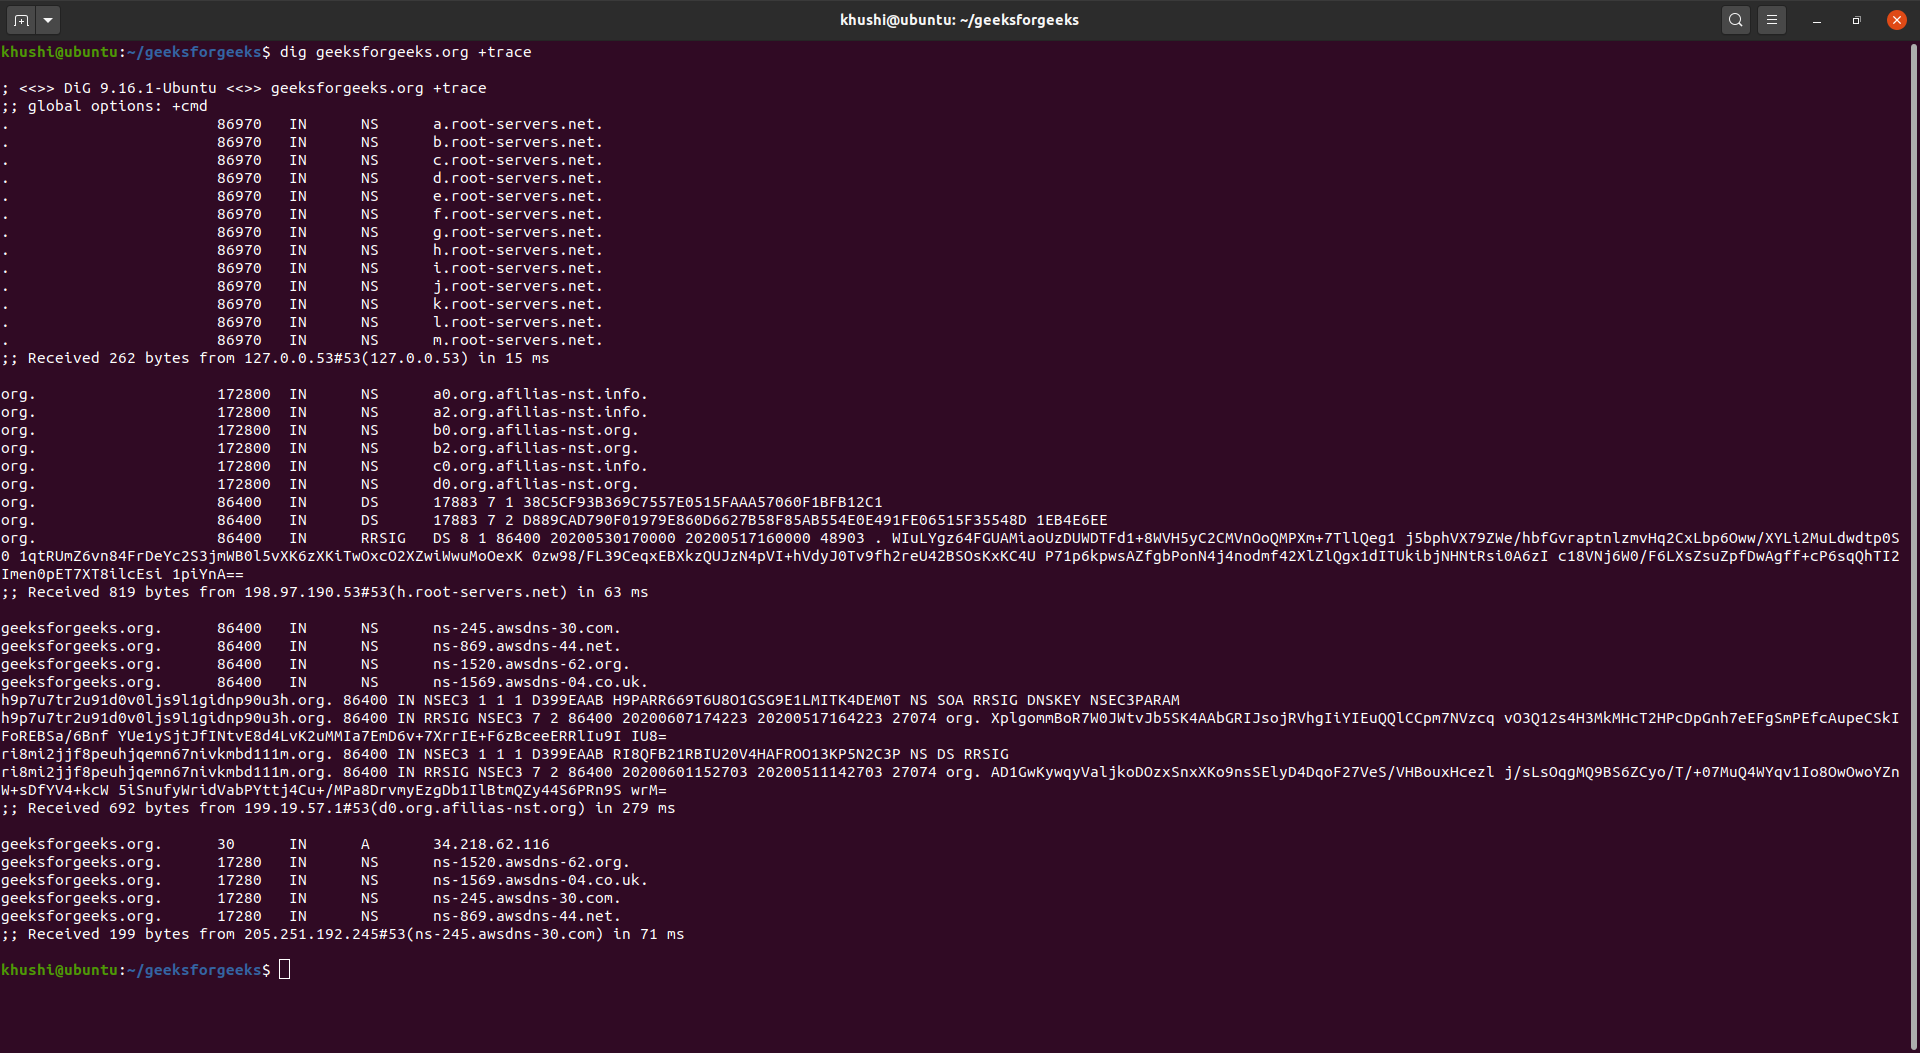Click 'd0.org.afilias-nst.org.' NS entry
Screen dimensions: 1920x1053
pos(535,484)
